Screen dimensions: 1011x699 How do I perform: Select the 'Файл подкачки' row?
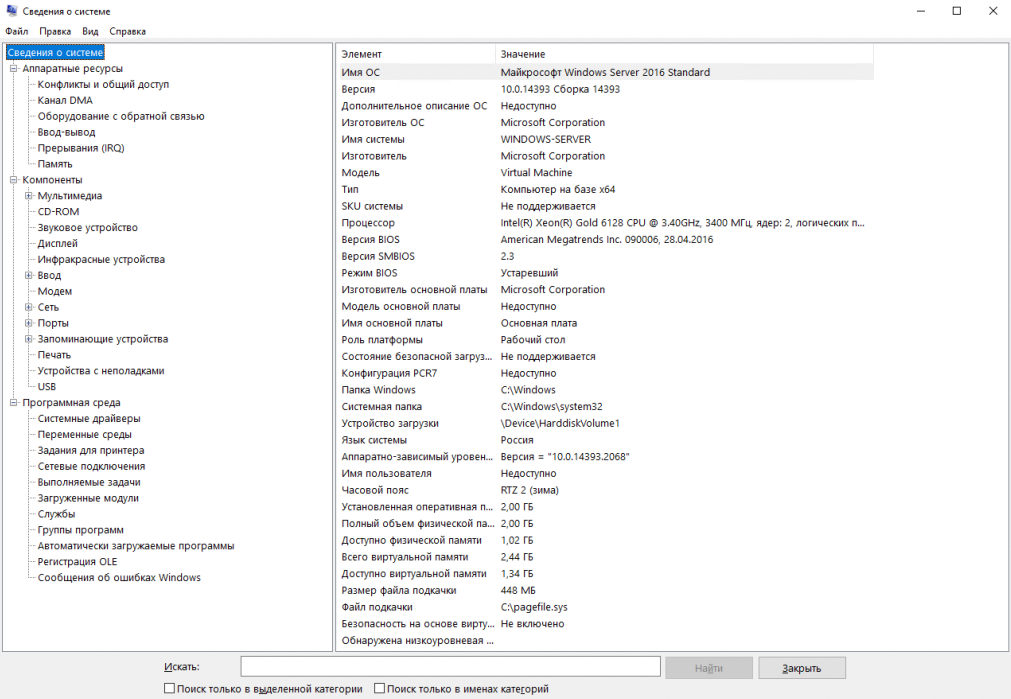[605, 607]
